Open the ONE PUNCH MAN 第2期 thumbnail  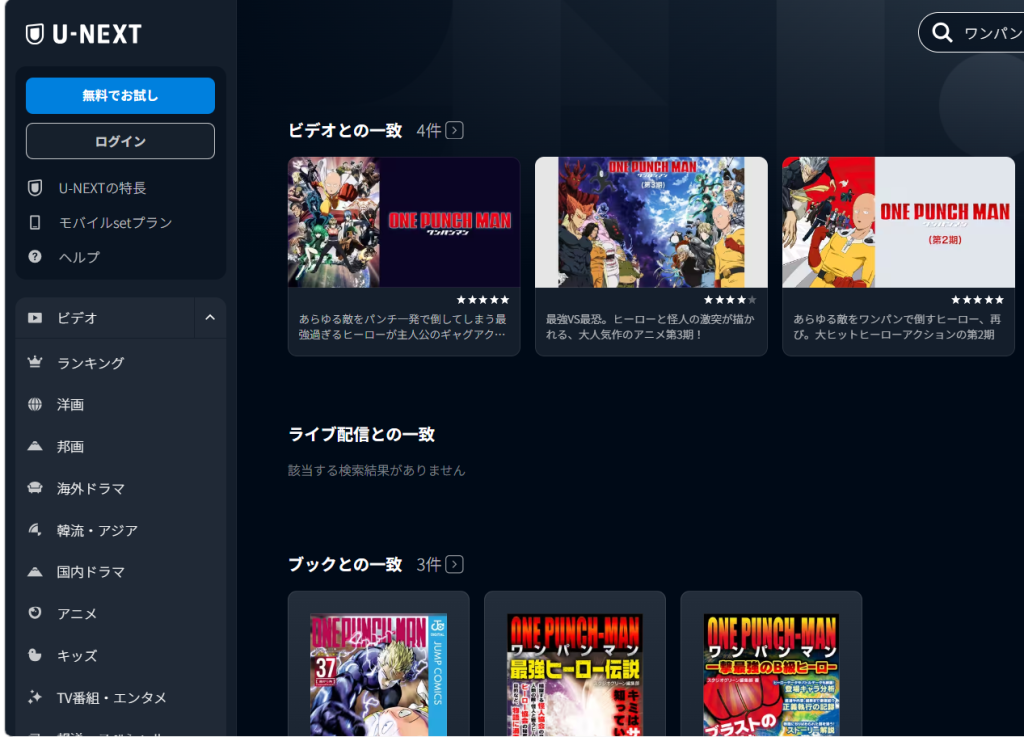point(899,222)
